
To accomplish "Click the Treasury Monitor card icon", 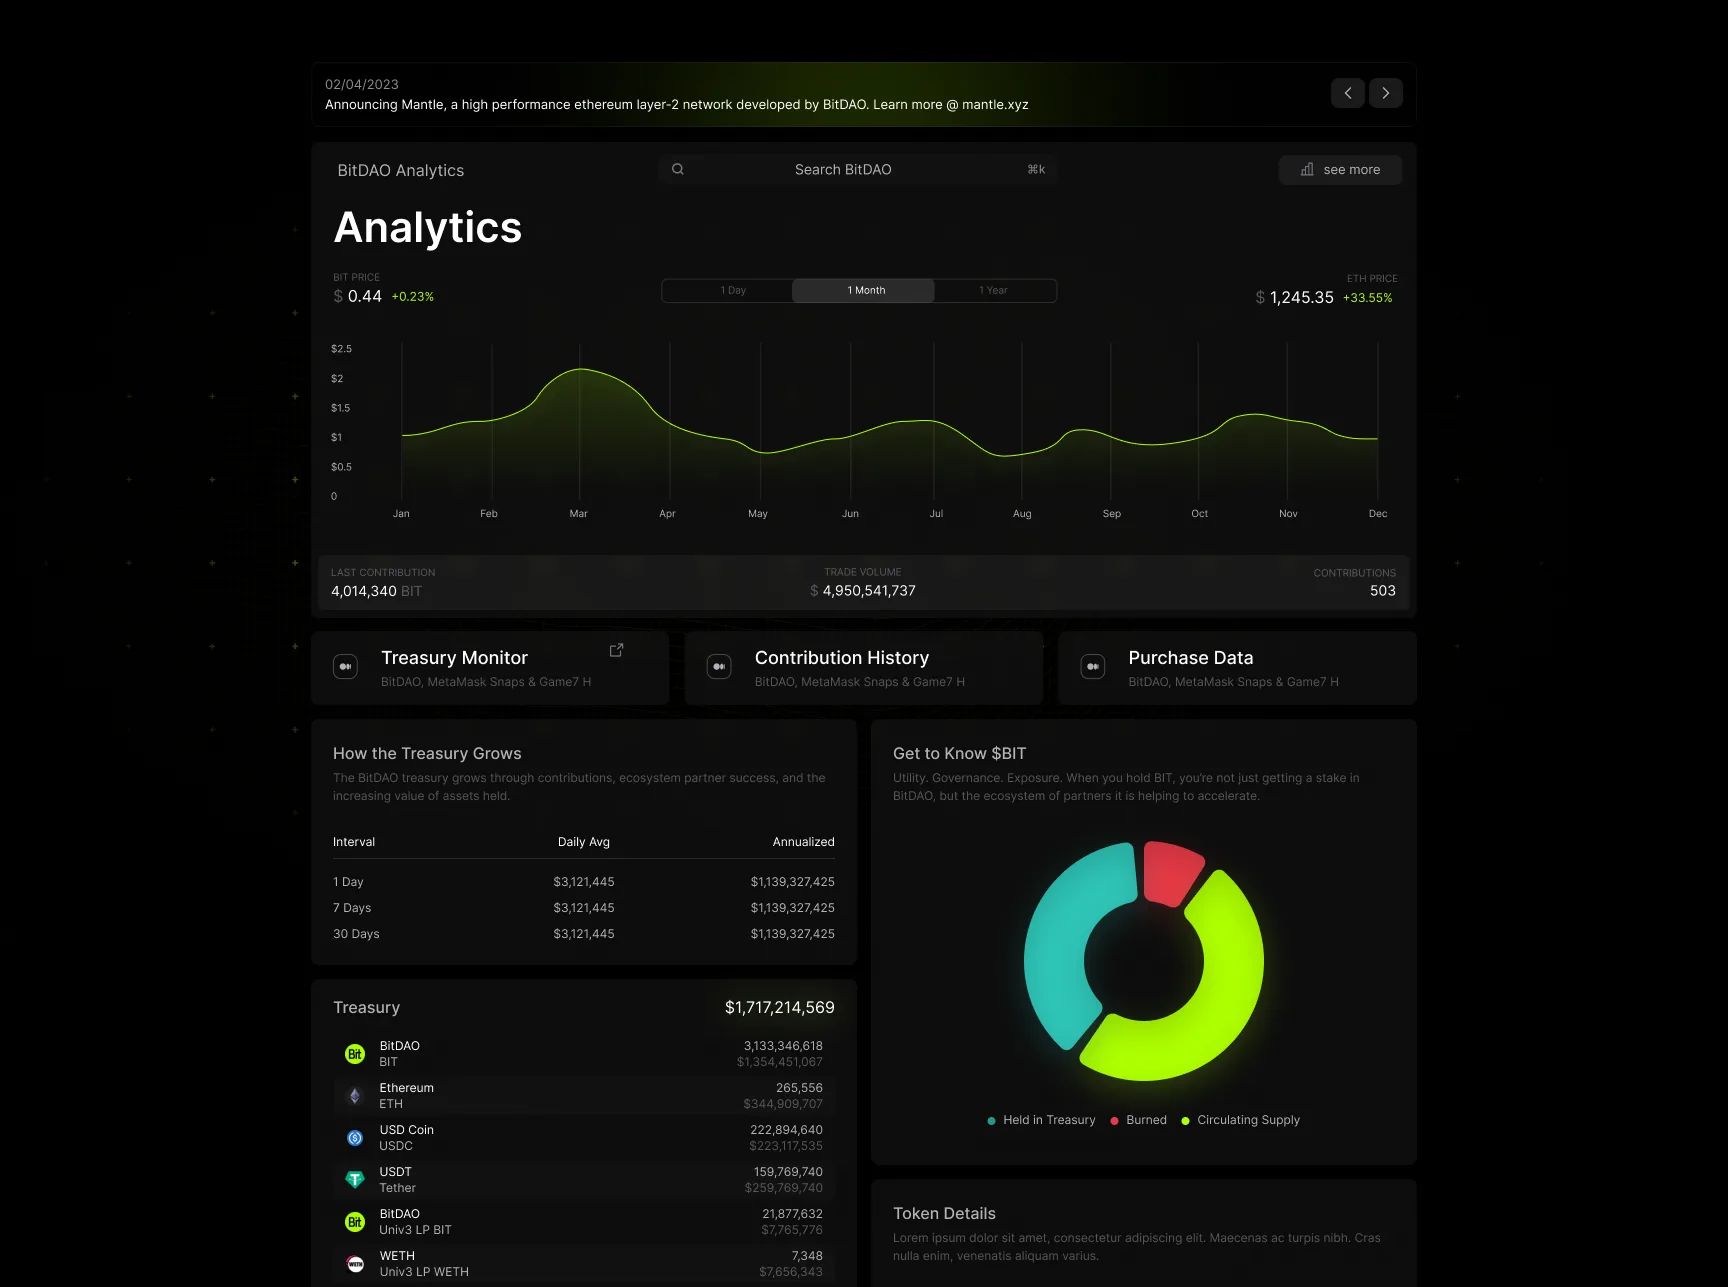I will [345, 667].
